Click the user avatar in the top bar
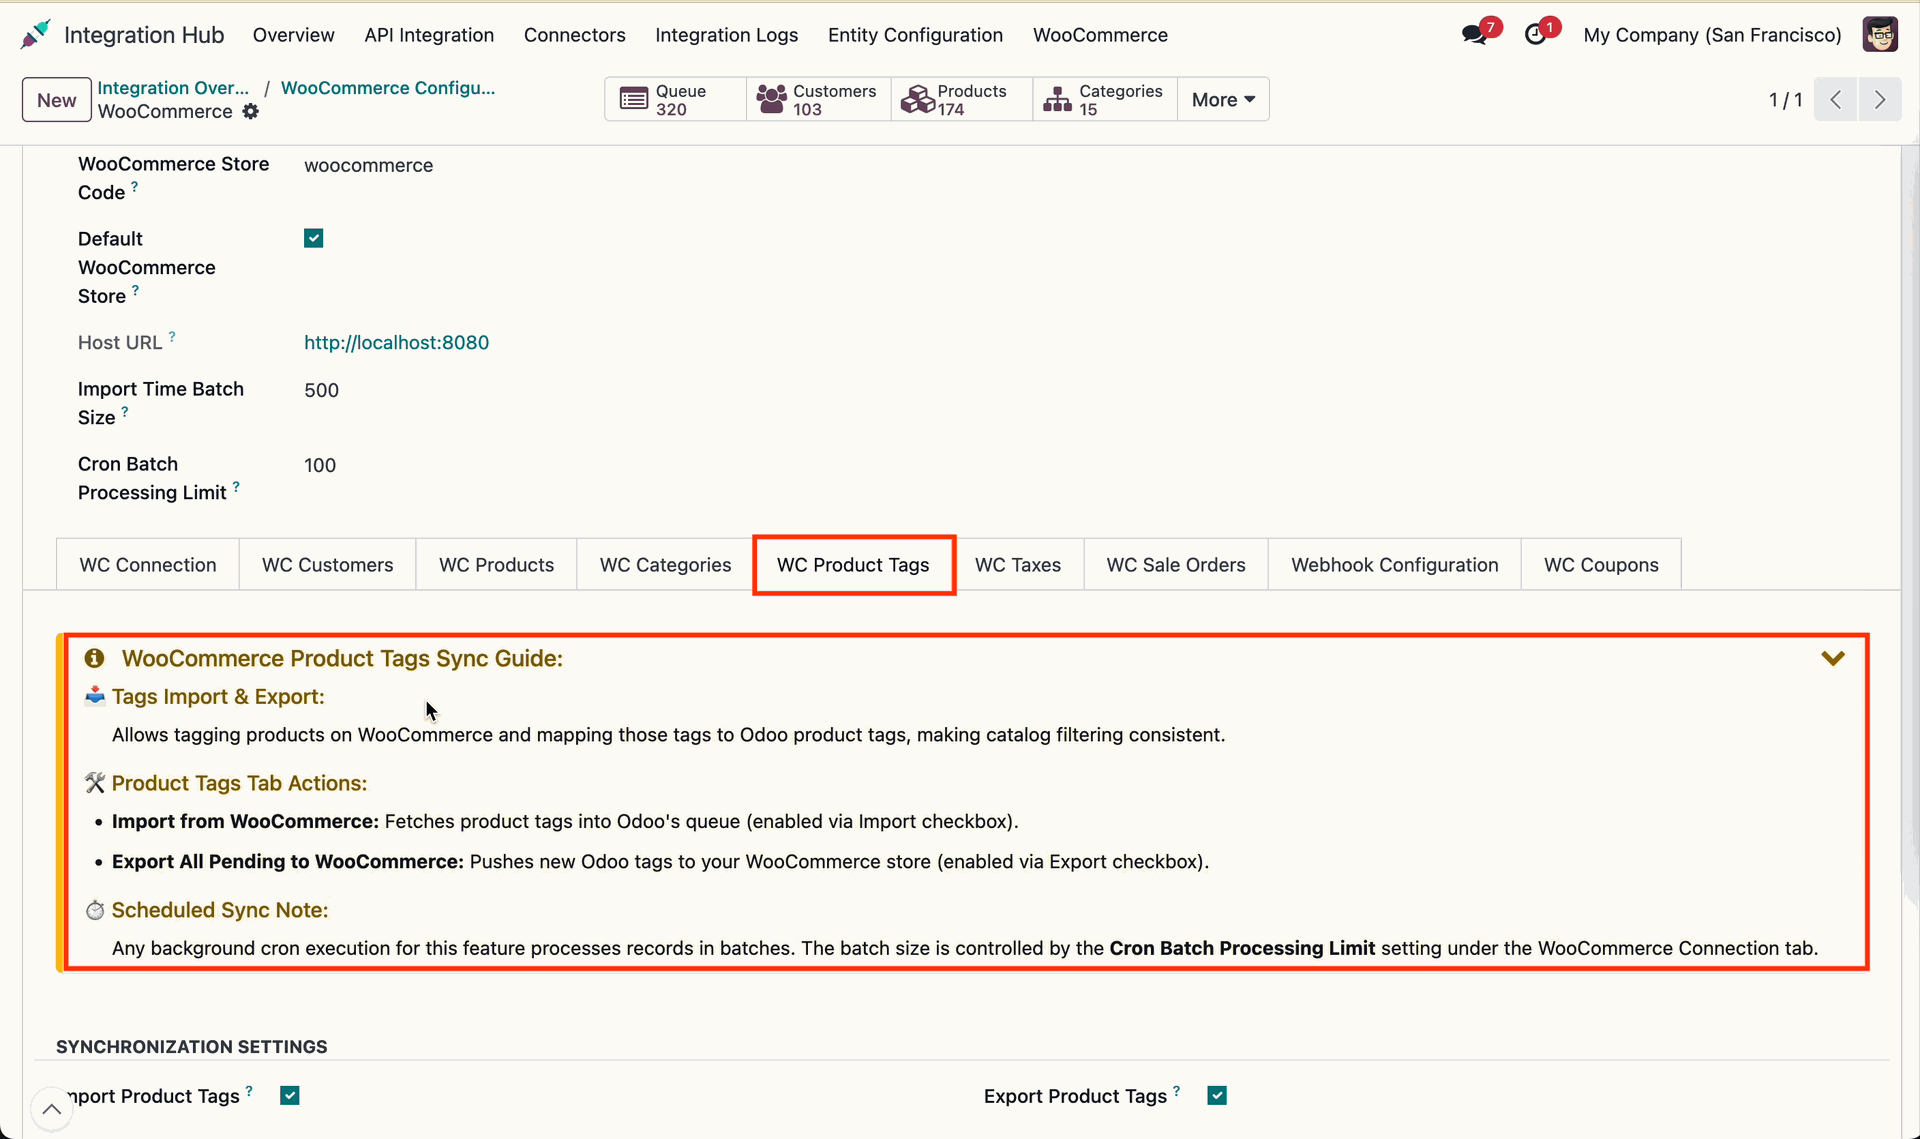The image size is (1920, 1139). click(x=1880, y=35)
